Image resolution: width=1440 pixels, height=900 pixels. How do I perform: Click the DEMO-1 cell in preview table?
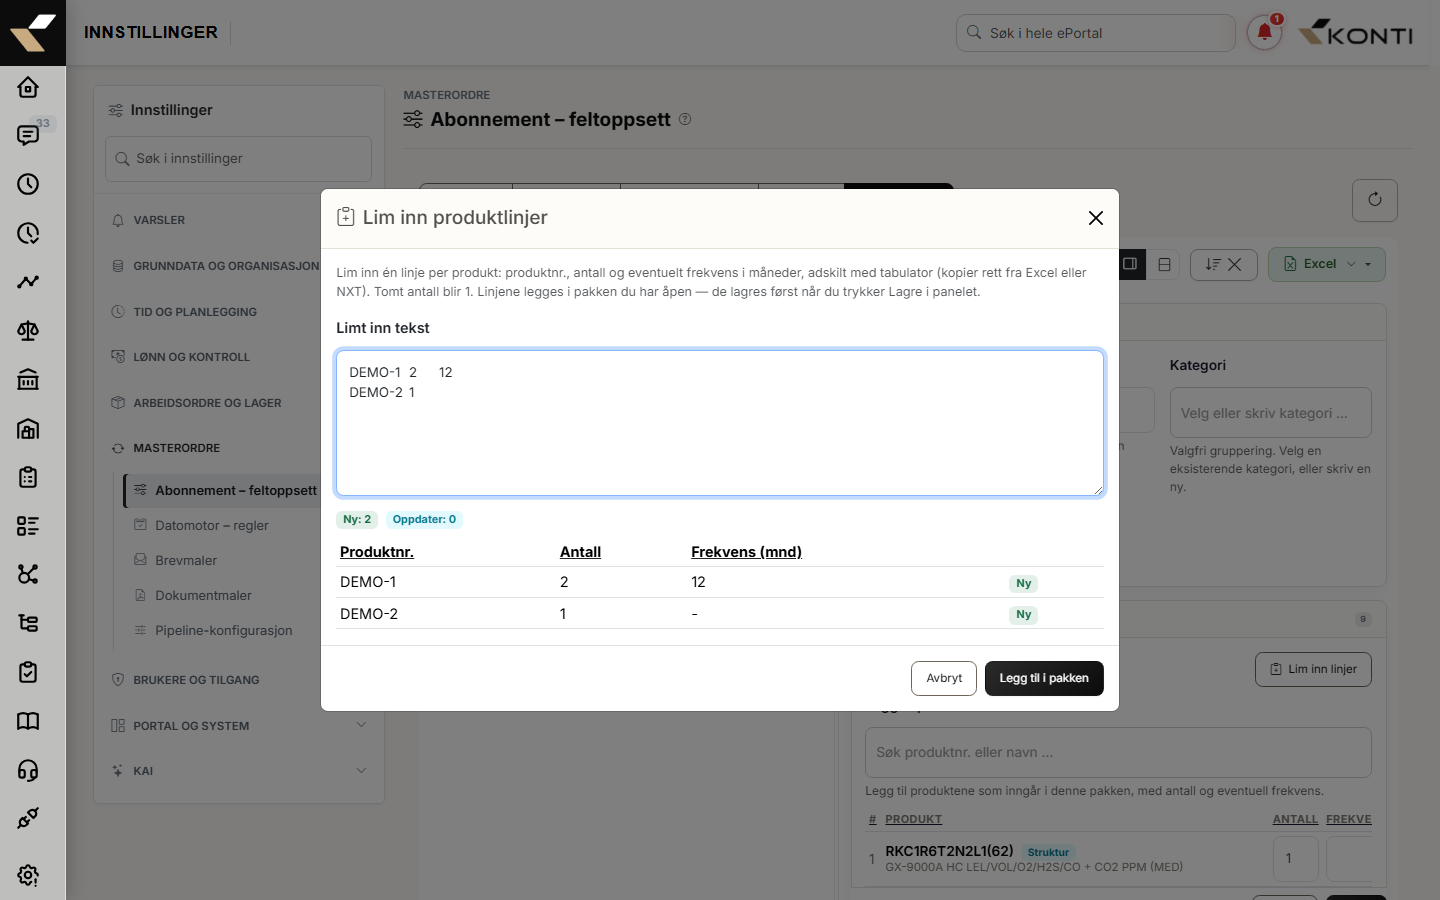point(368,582)
